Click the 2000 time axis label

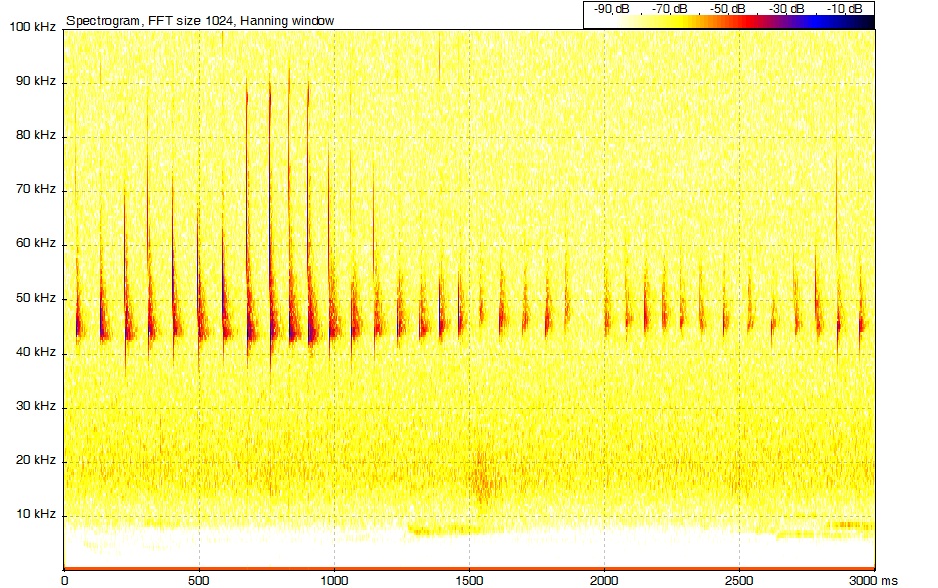point(604,581)
